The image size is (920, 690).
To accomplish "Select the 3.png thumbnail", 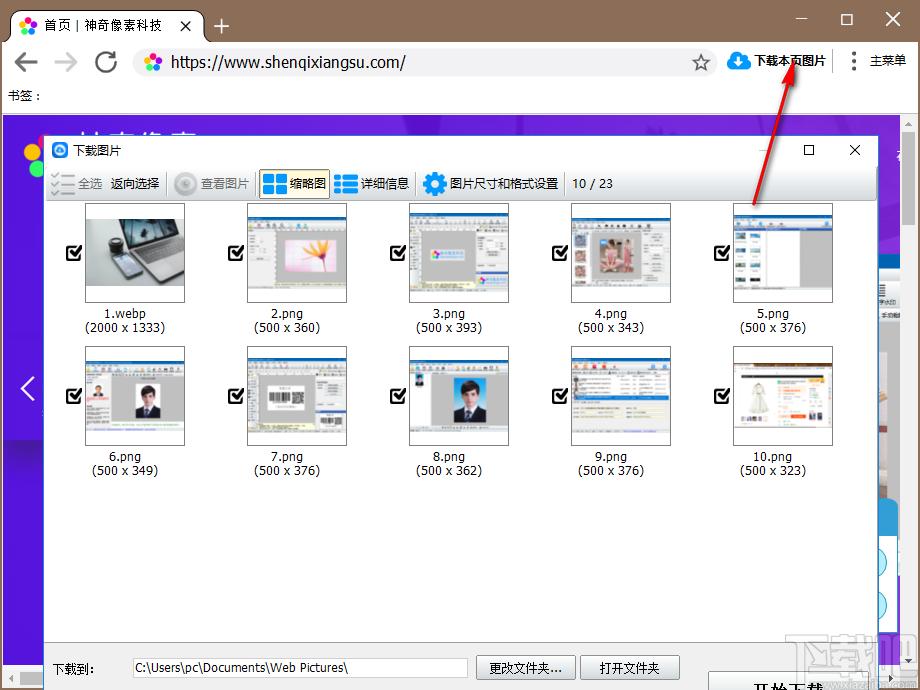I will click(459, 253).
